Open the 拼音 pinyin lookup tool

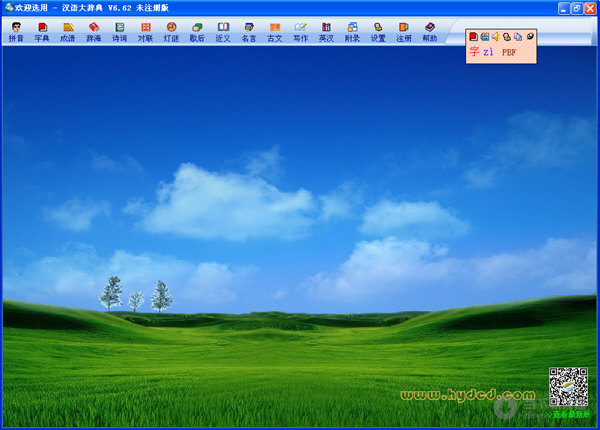[x=16, y=32]
